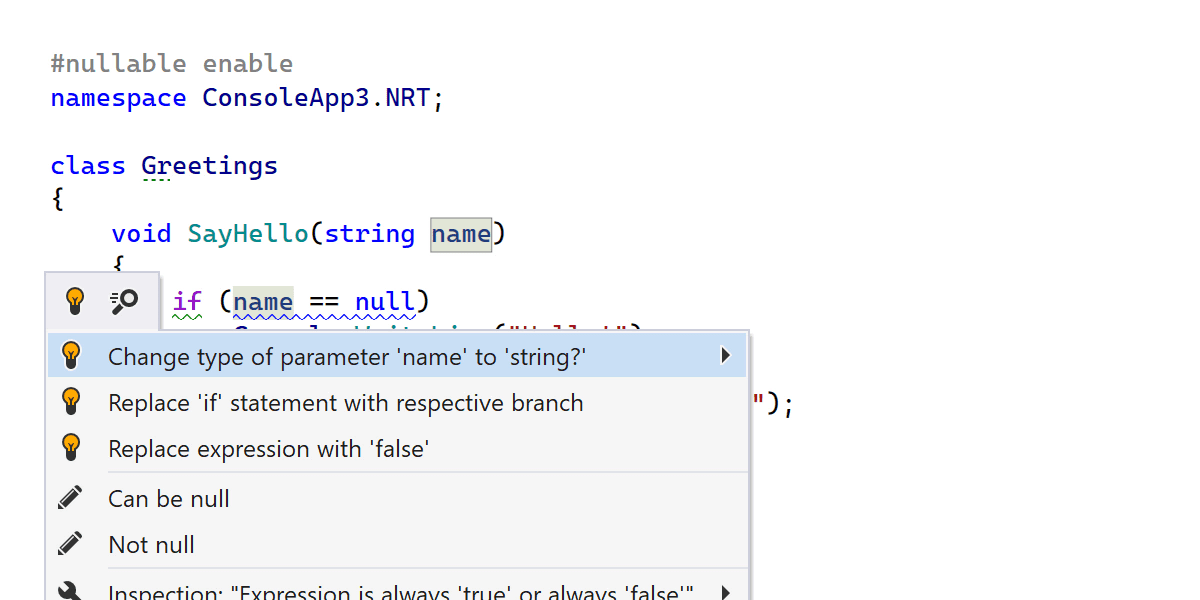
Task: Click the 'namespace' keyword
Action: (x=119, y=98)
